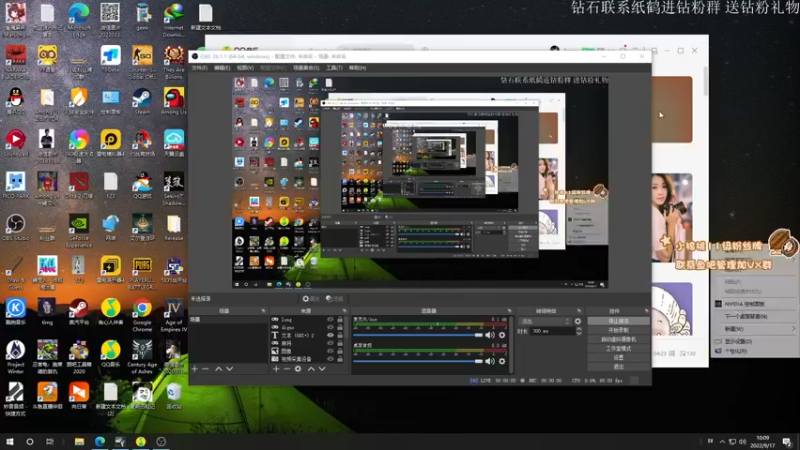Image resolution: width=800 pixels, height=450 pixels.
Task: Click 设置 button in Controls
Action: [618, 358]
